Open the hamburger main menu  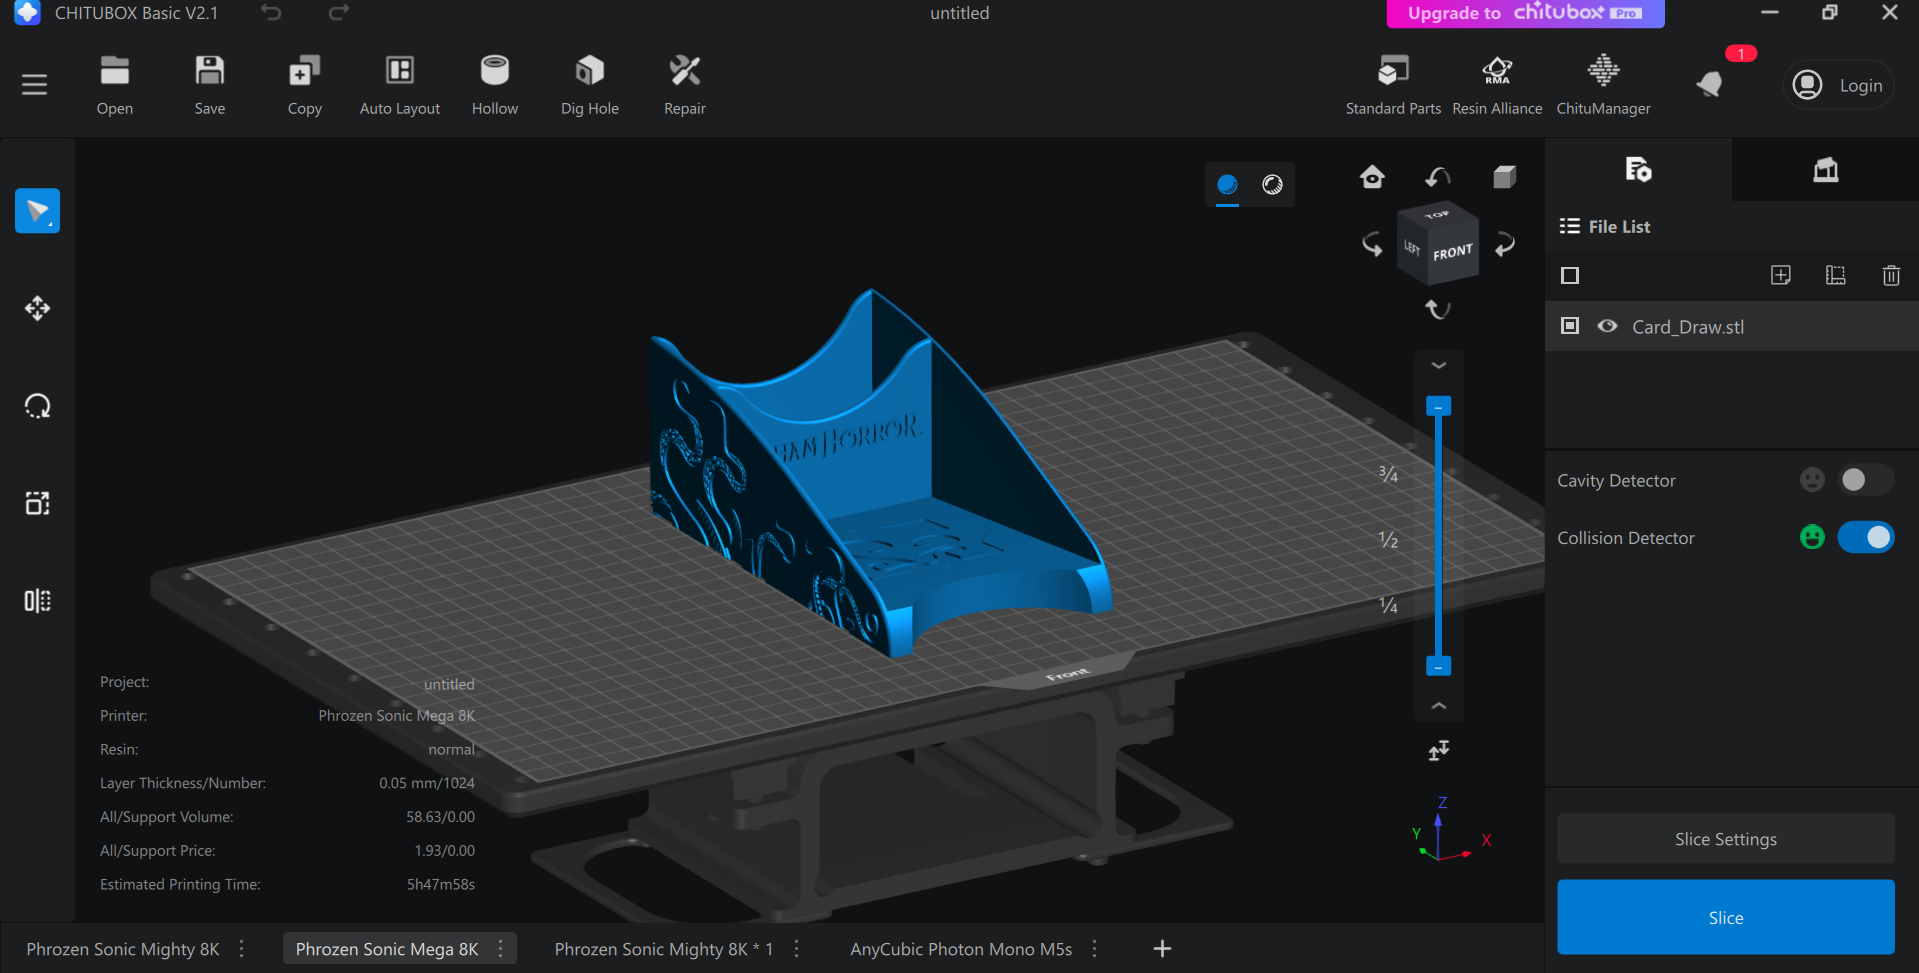(x=35, y=85)
